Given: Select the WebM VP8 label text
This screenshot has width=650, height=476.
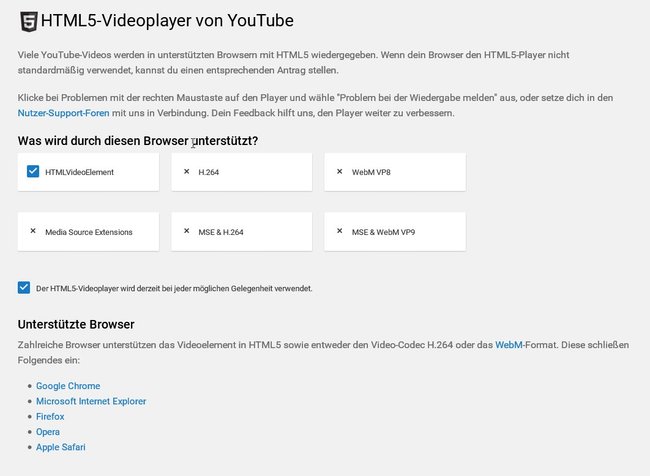Looking at the screenshot, I should pos(371,172).
